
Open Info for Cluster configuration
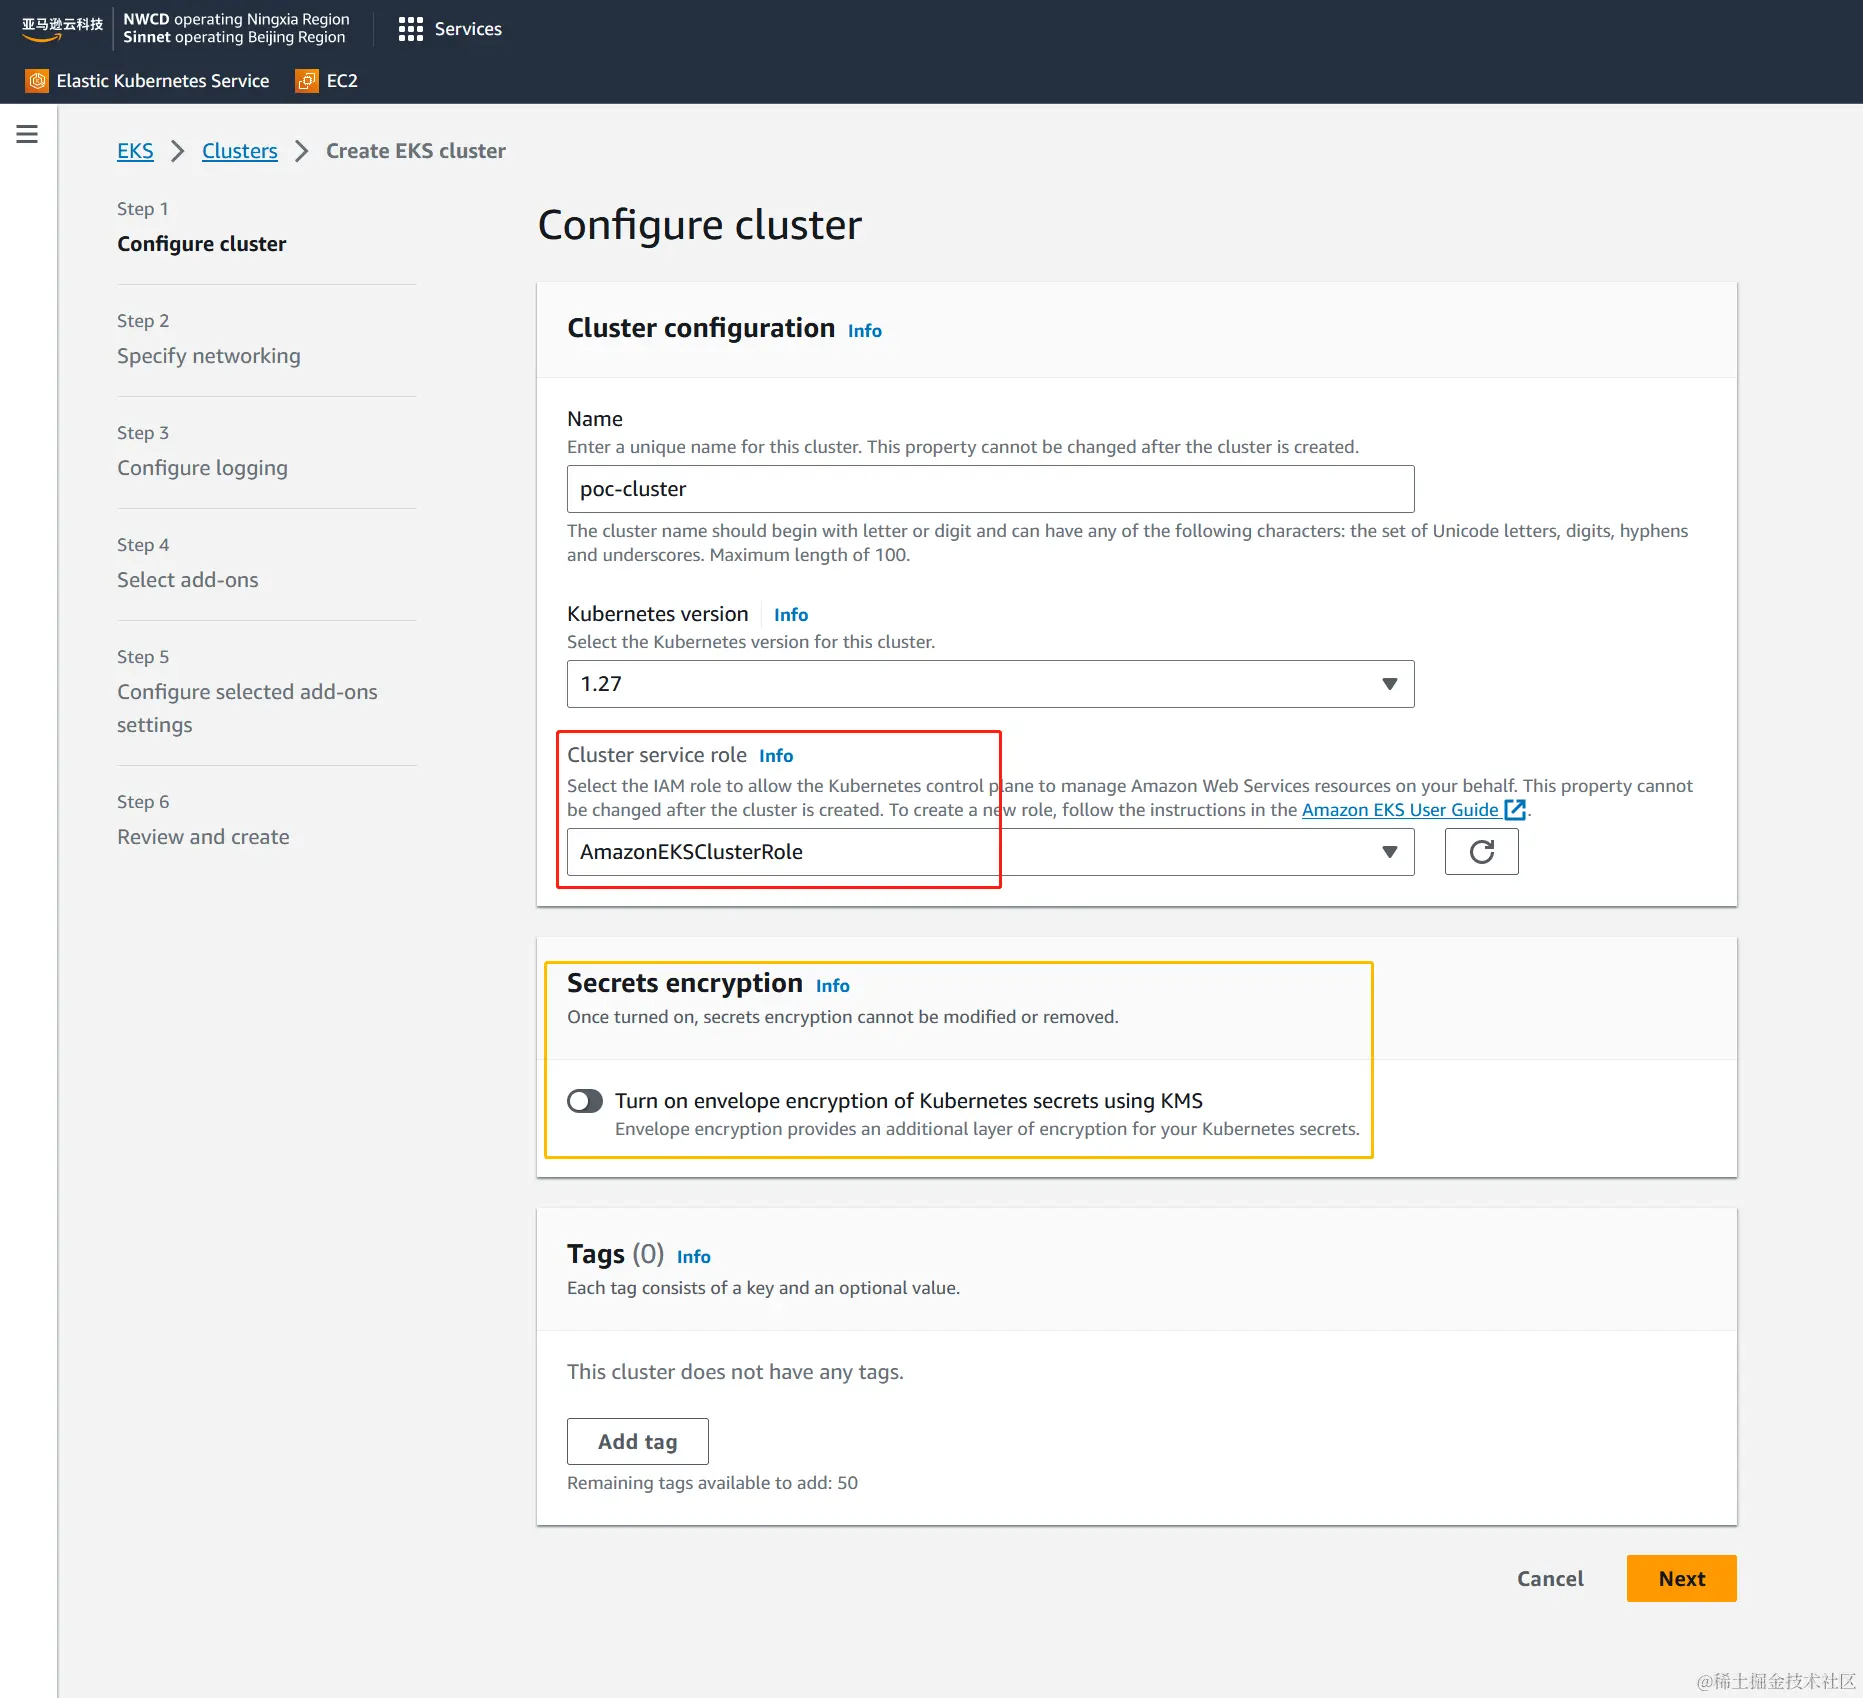click(865, 331)
